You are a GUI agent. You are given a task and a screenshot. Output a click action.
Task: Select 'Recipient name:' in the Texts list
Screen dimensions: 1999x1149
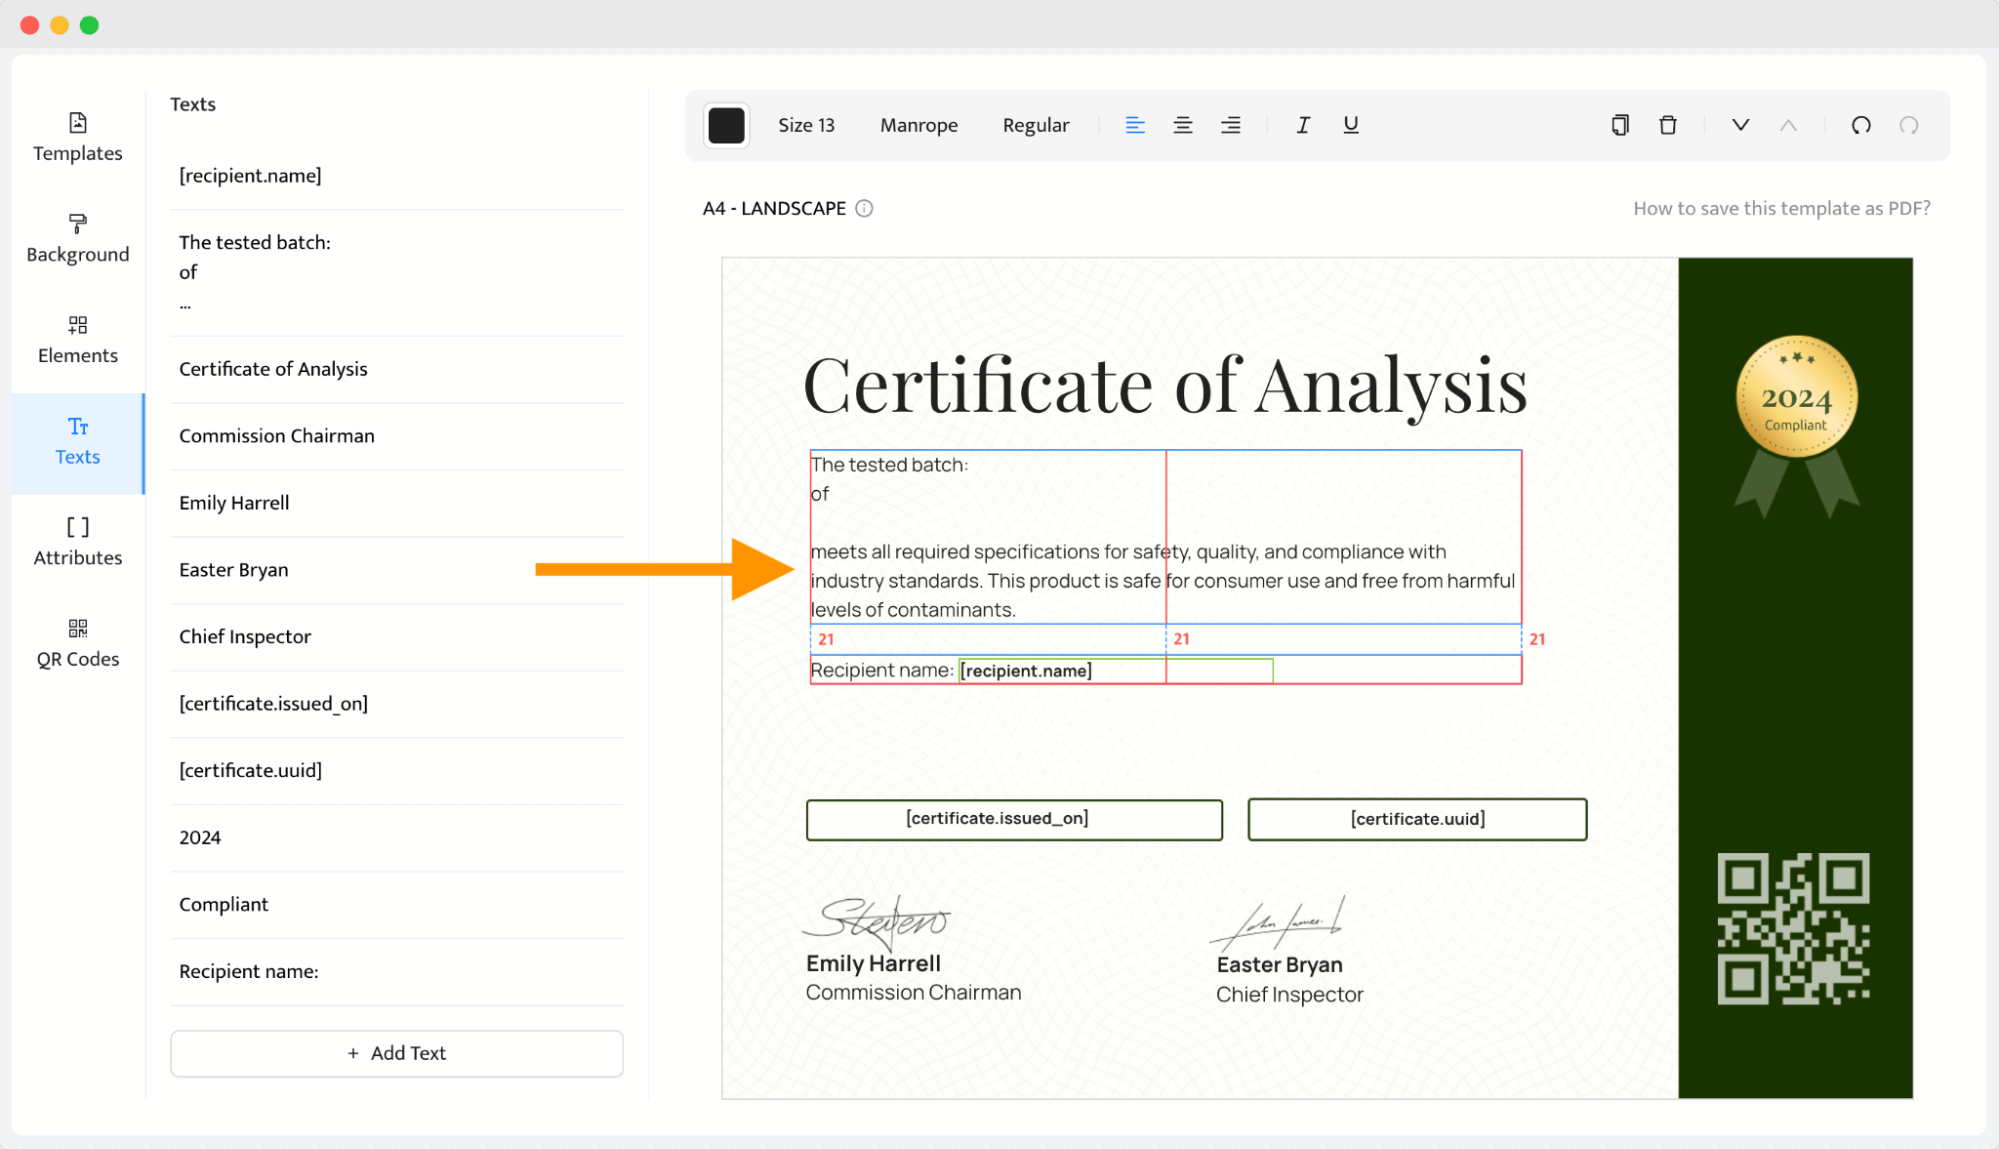397,972
